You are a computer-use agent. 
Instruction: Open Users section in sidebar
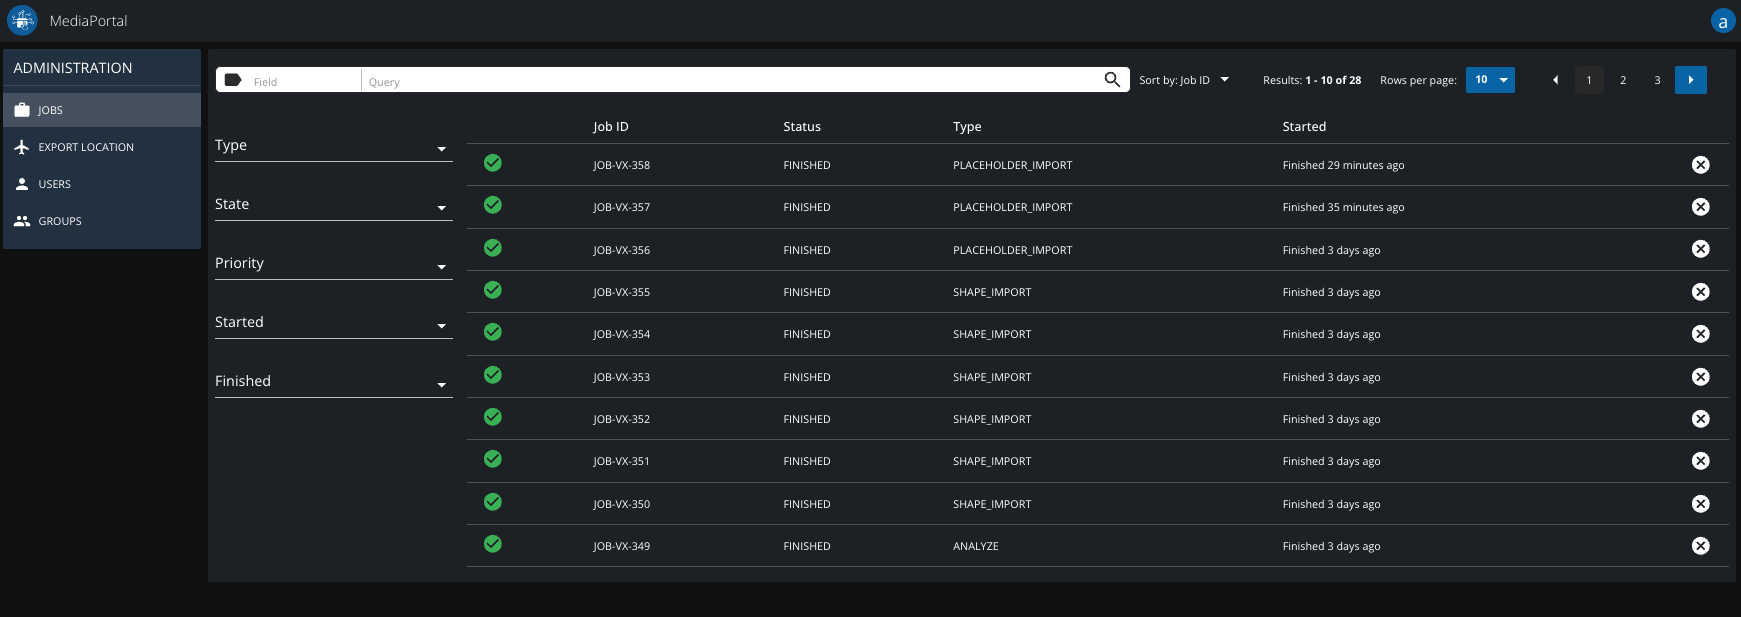point(54,184)
